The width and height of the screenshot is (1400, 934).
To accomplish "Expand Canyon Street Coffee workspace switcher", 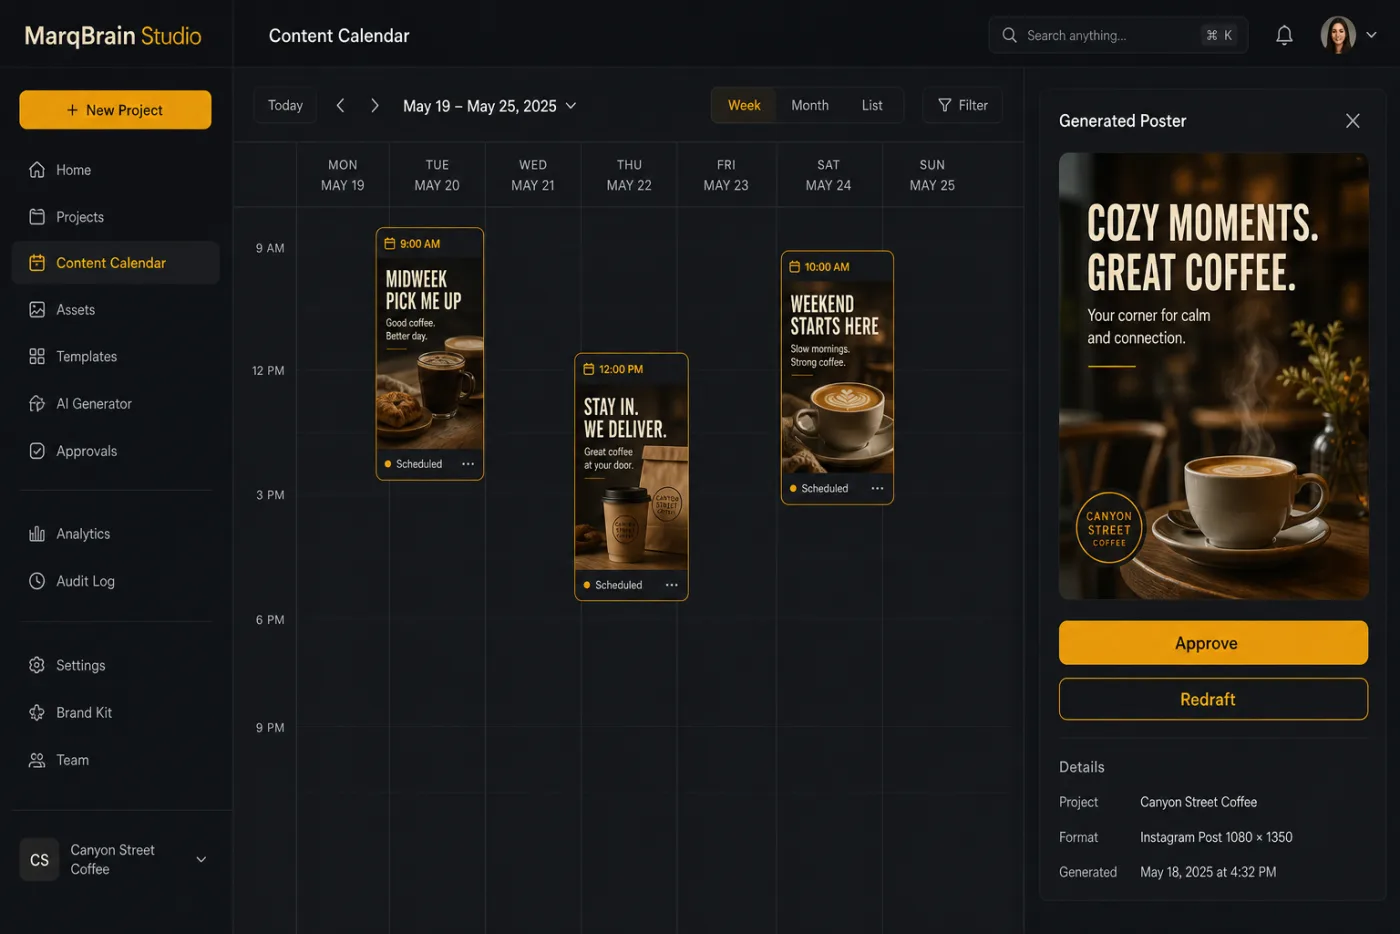I will pos(201,859).
